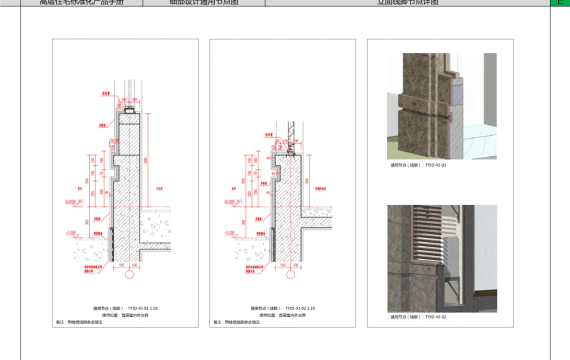Select the middle gray header title cell
Viewport: 570px width, 360px height.
(x=204, y=3)
